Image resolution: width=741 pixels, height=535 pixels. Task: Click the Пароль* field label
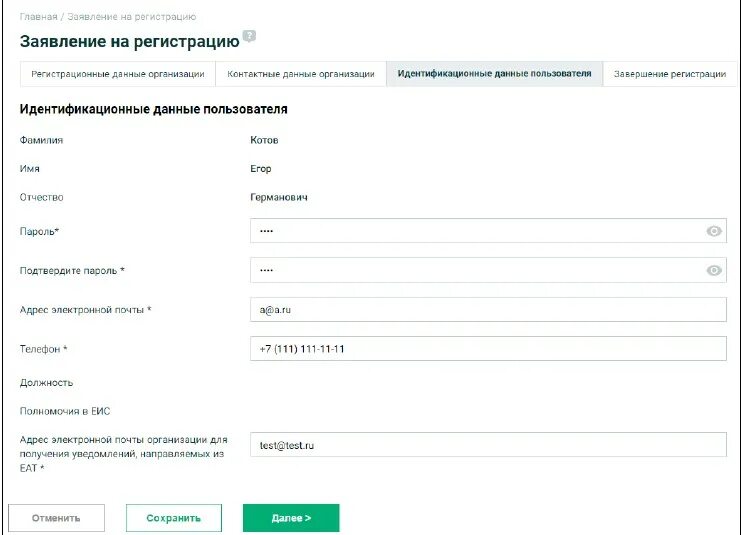tap(40, 232)
